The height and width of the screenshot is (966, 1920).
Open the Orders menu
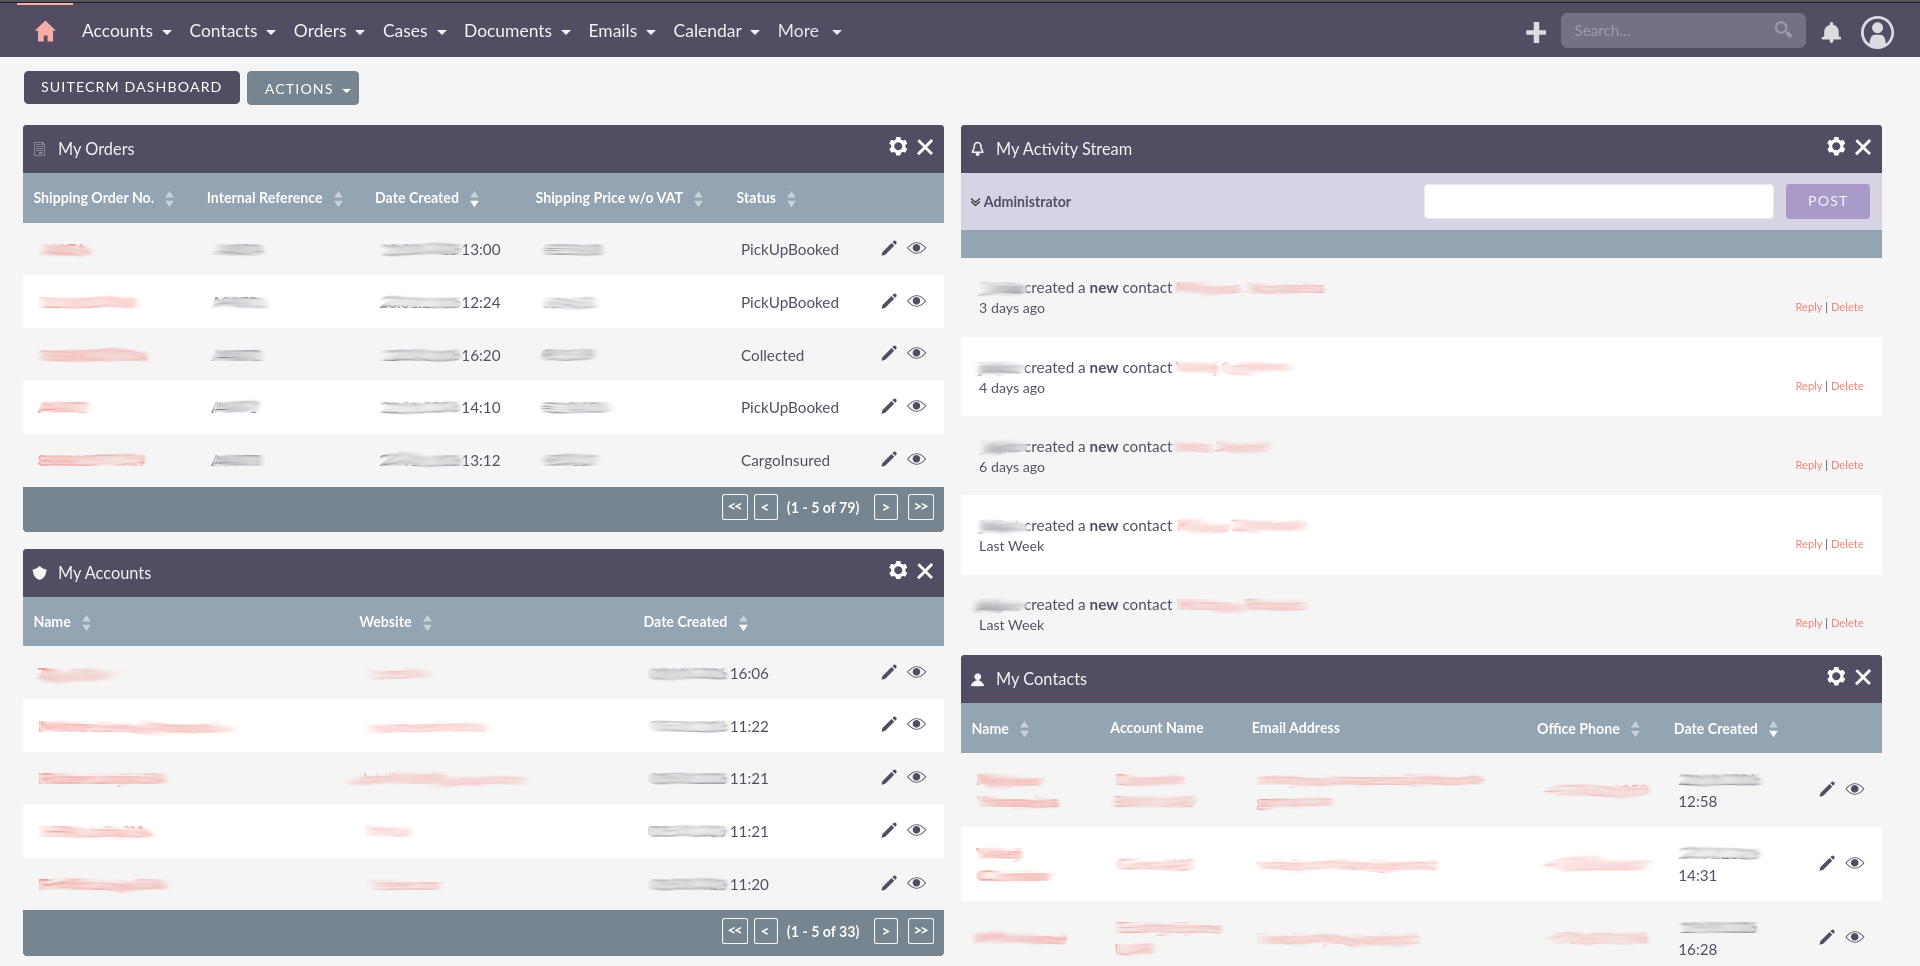328,32
